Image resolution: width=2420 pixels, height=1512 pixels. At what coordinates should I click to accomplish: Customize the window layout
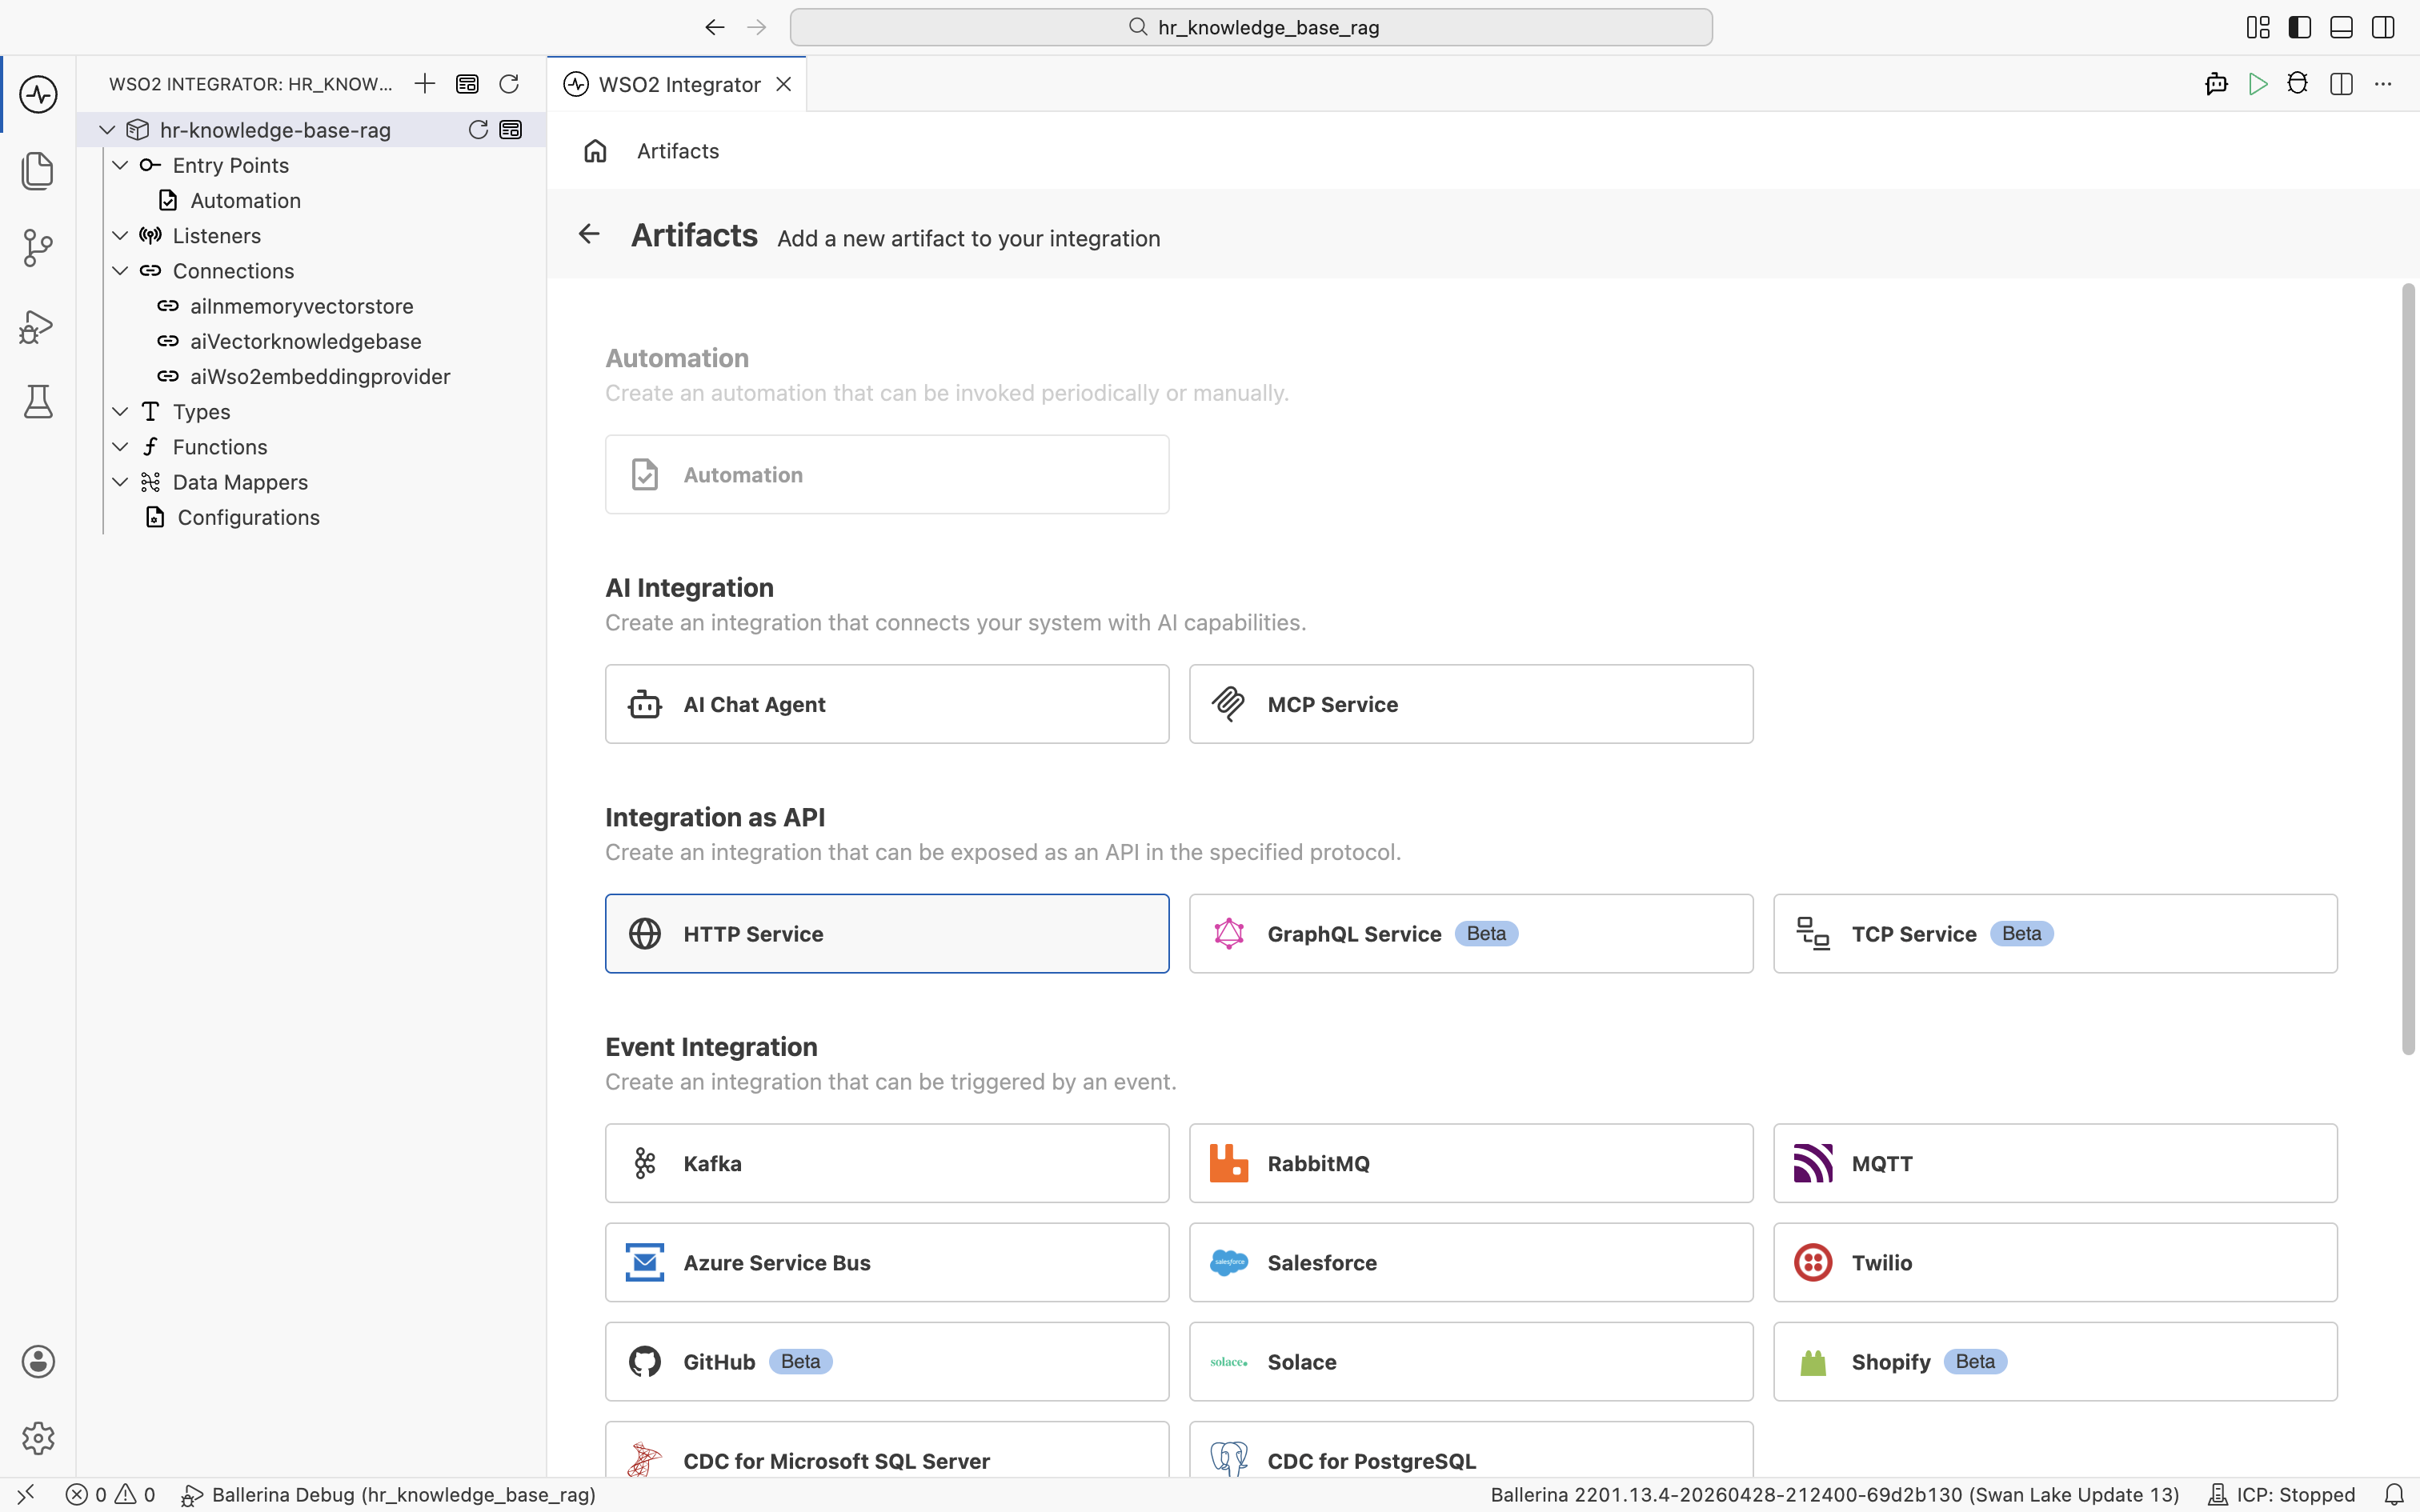(x=2258, y=27)
